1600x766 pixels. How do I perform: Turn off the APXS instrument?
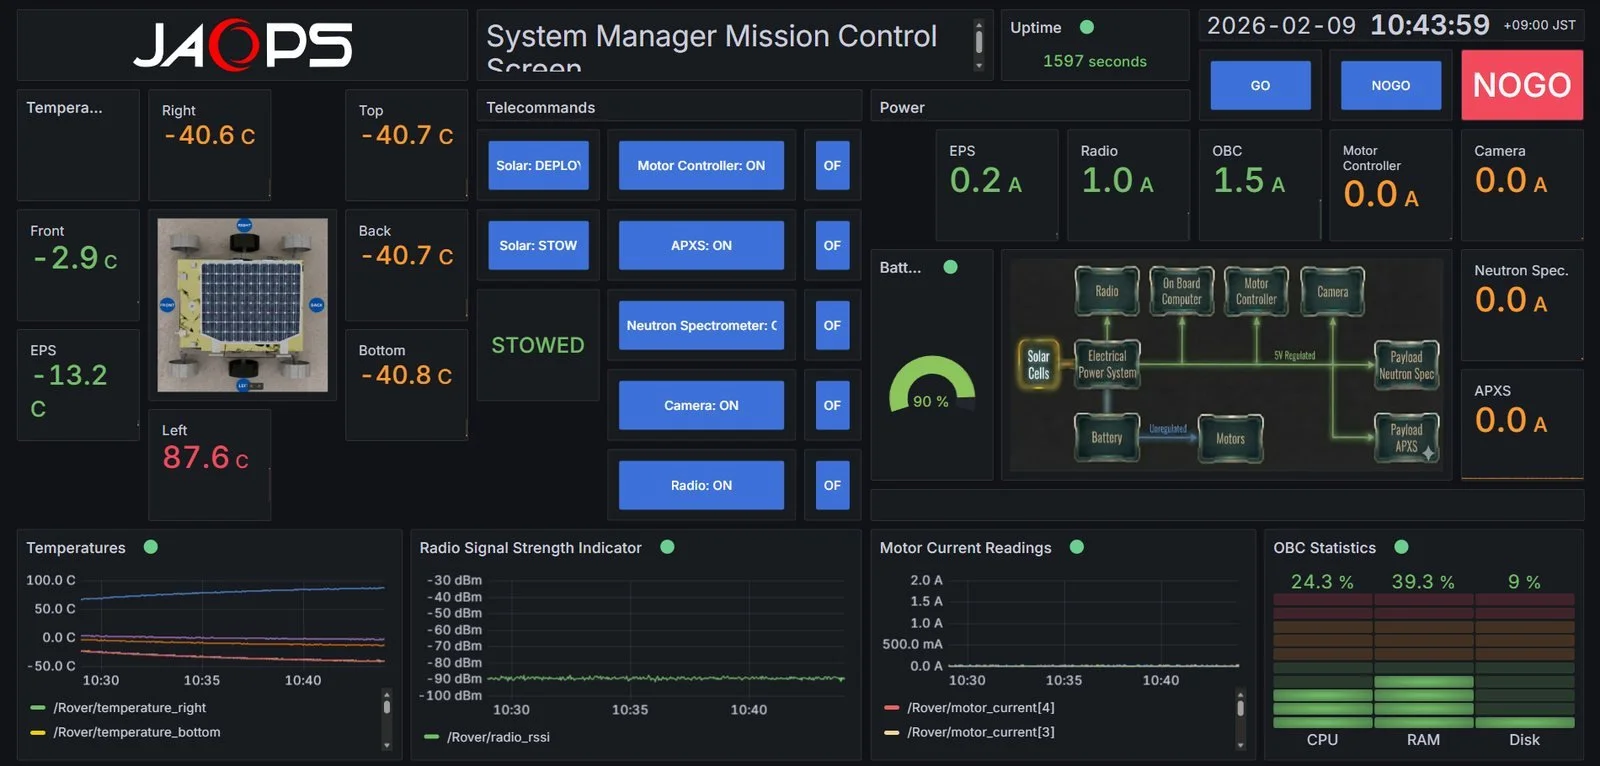(832, 245)
